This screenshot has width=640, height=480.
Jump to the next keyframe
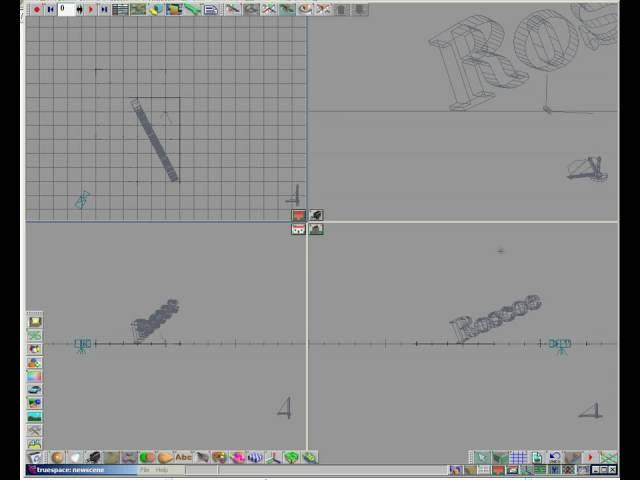(x=104, y=9)
